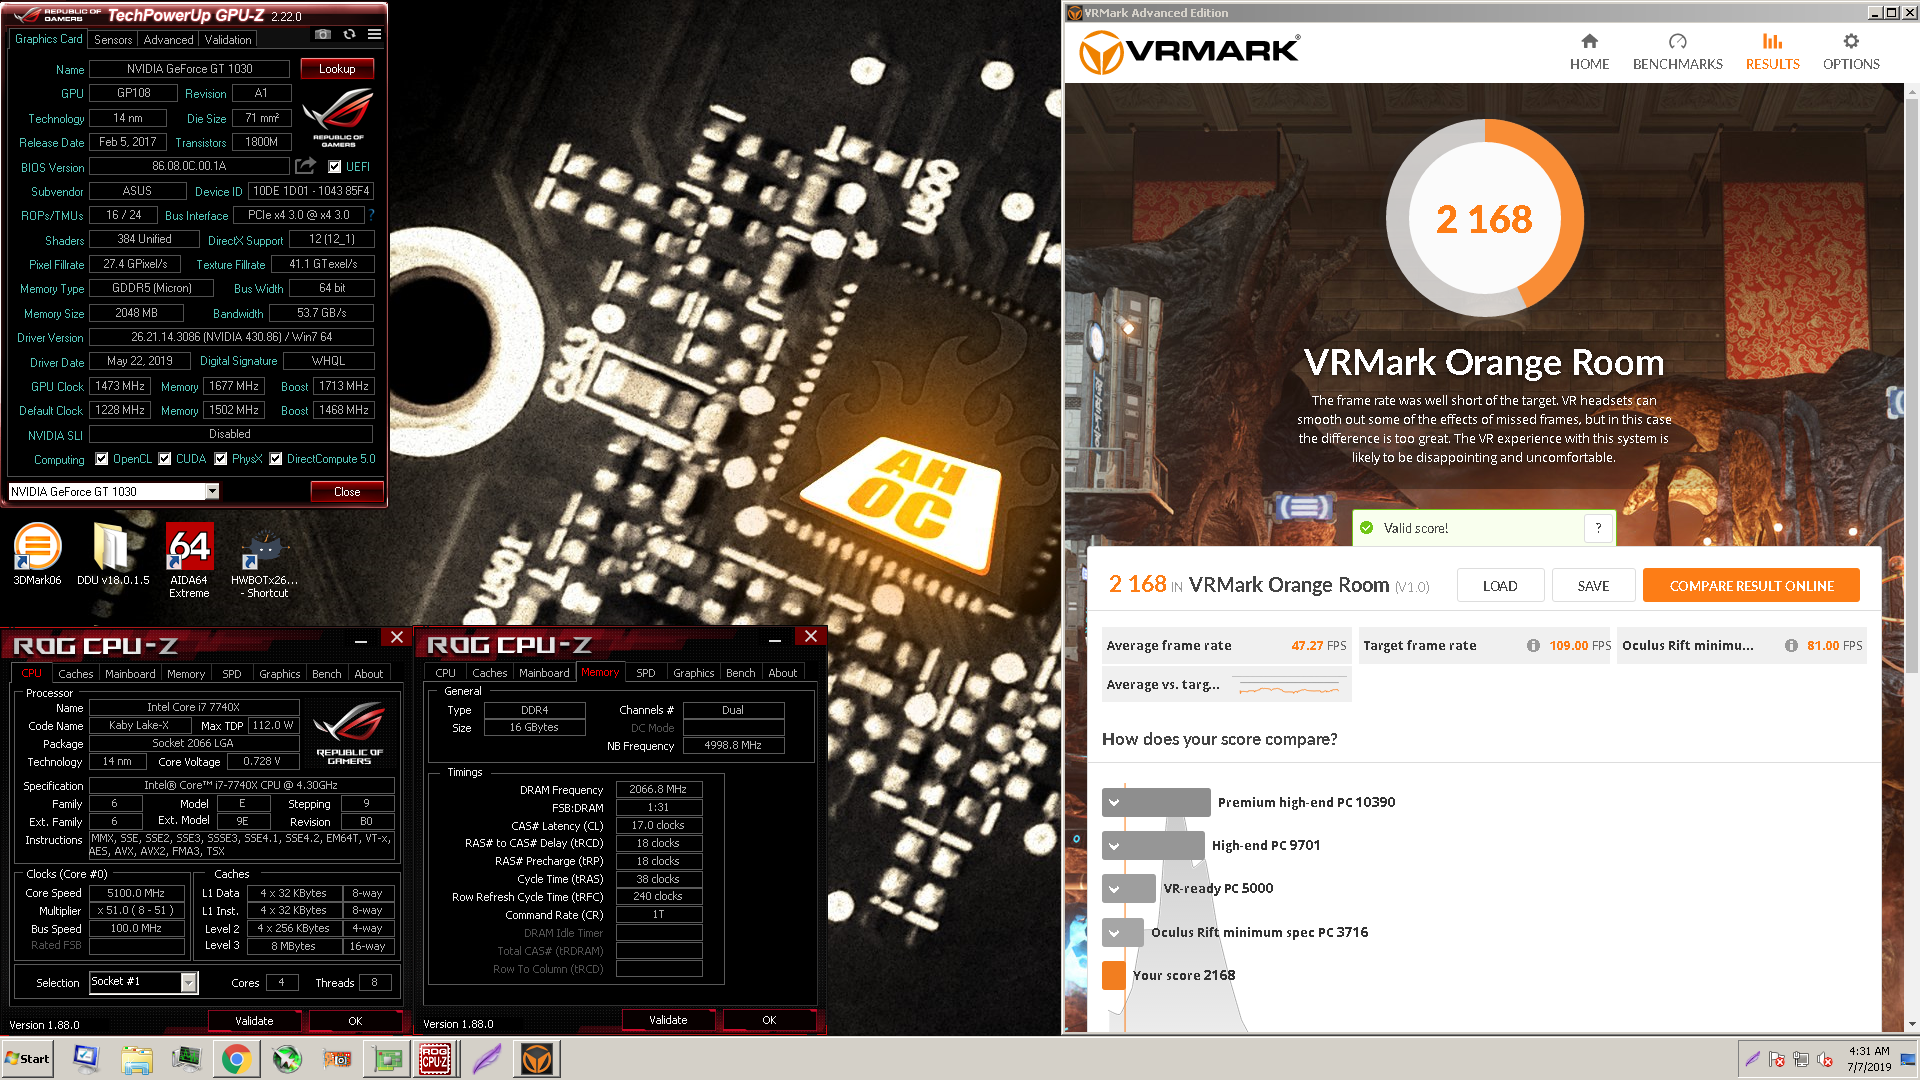1920x1080 pixels.
Task: Click the VRMark vertical scrollbar down arrow
Action: click(1912, 1024)
